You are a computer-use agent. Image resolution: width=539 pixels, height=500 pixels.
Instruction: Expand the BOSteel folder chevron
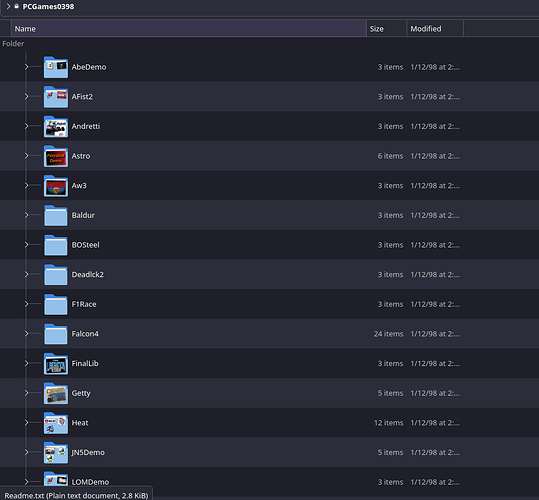click(26, 245)
